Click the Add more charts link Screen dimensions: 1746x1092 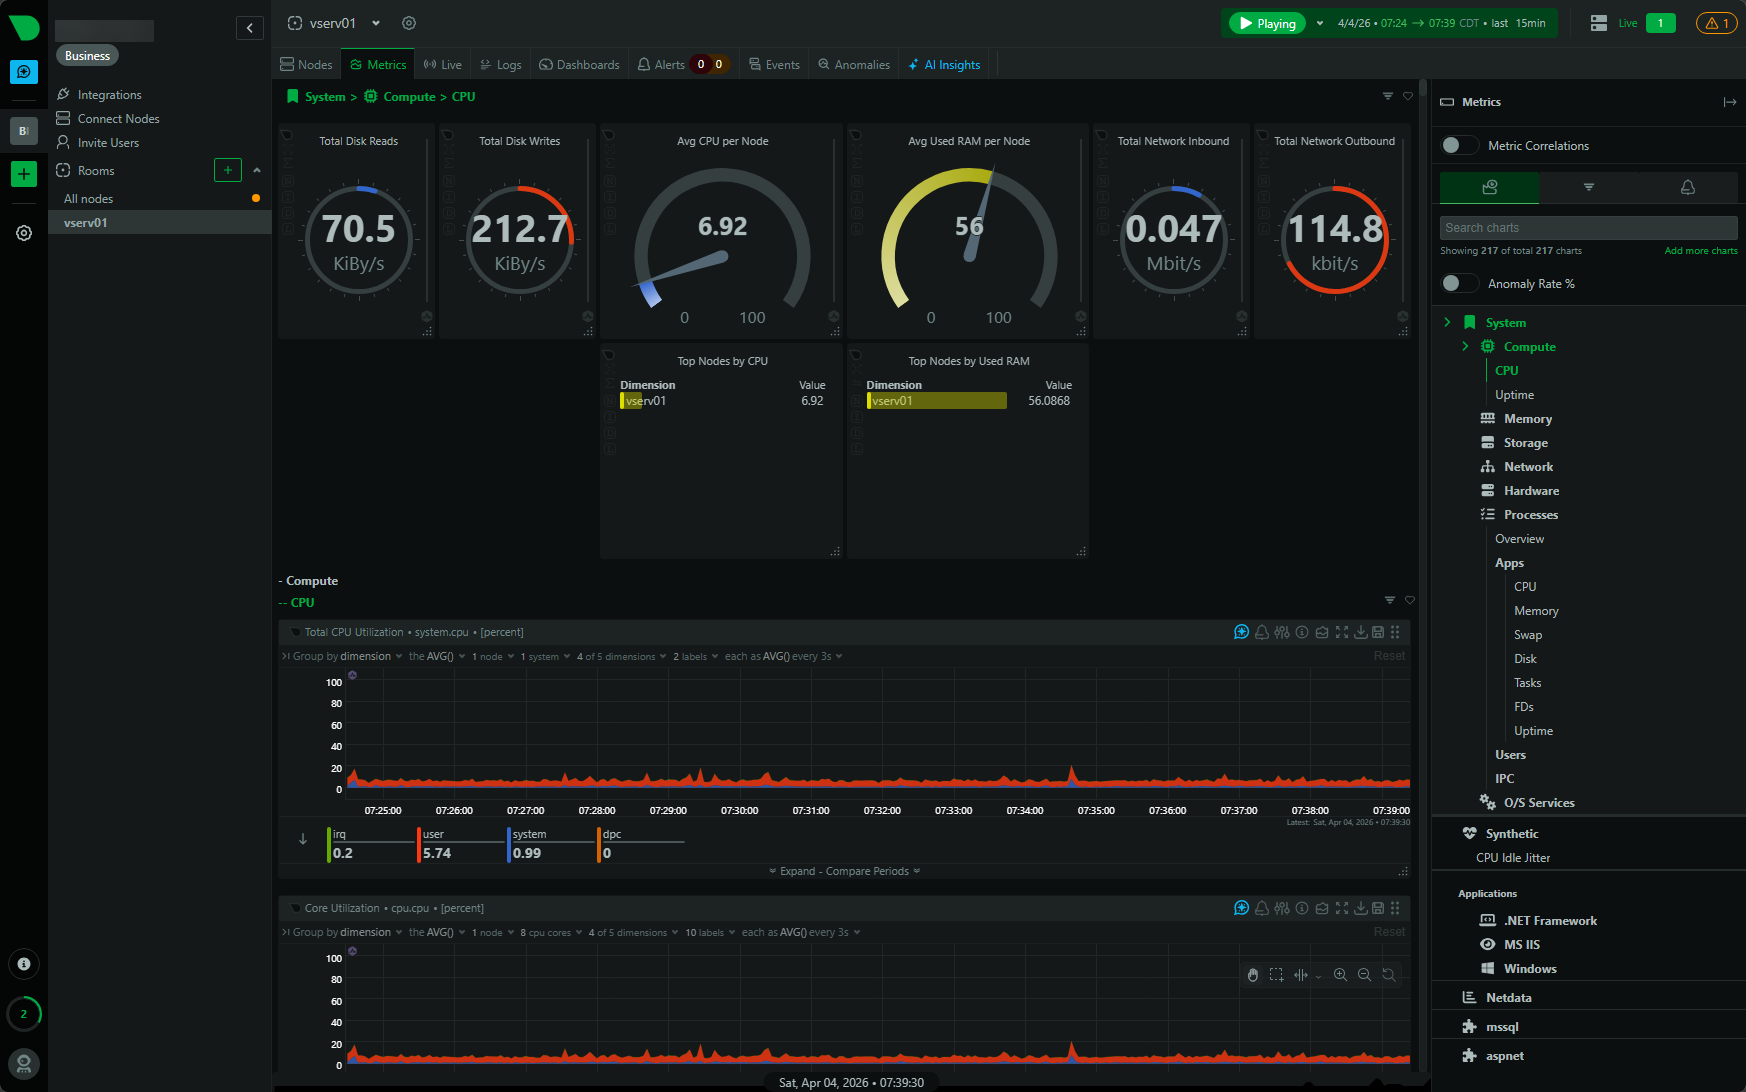(x=1700, y=251)
